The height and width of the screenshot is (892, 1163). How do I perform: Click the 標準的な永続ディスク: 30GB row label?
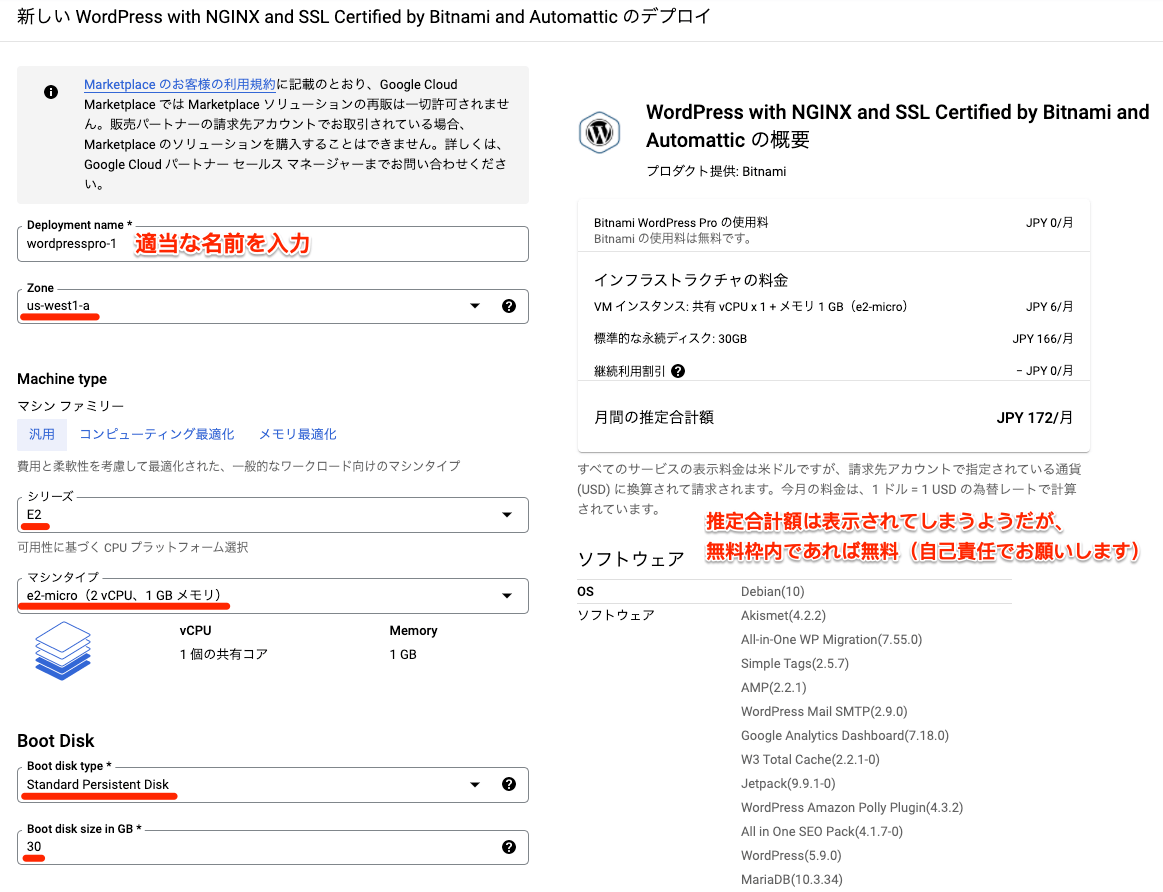point(671,339)
